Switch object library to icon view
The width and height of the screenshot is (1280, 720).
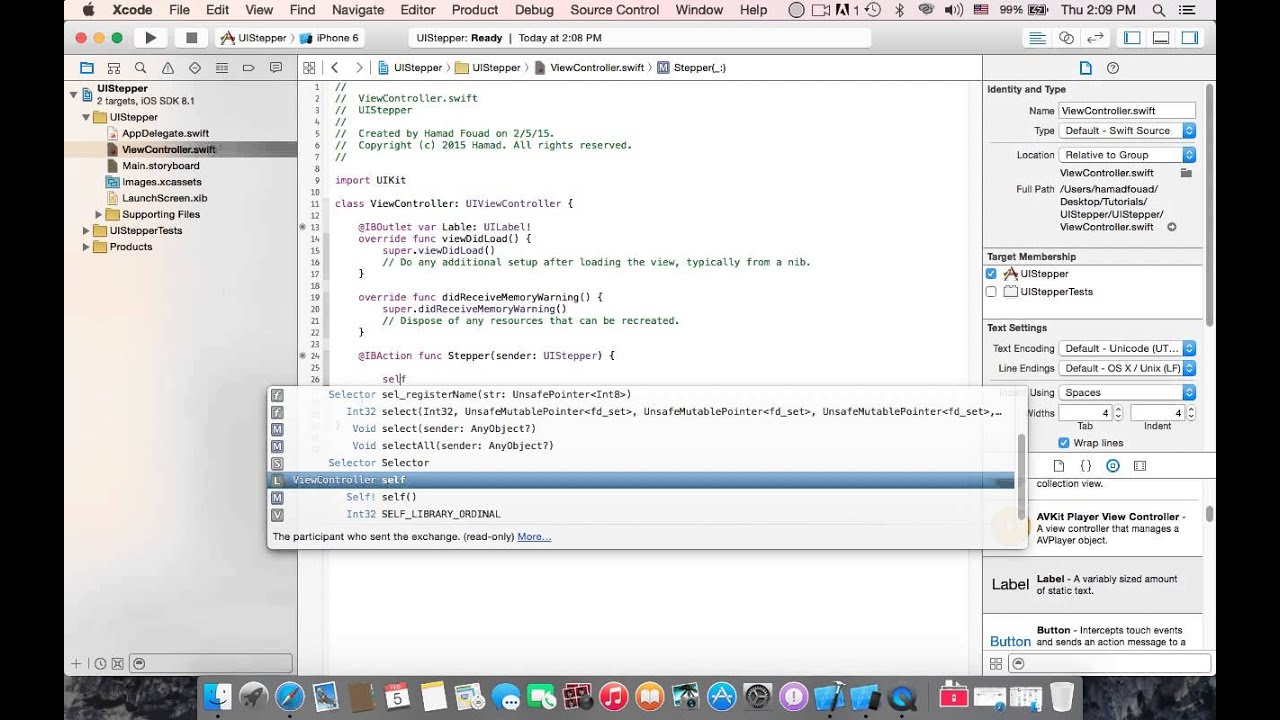[x=995, y=663]
